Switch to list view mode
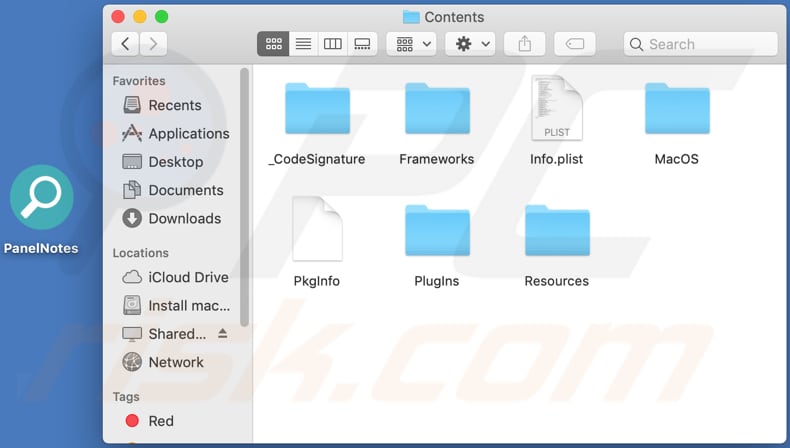Image resolution: width=790 pixels, height=448 pixels. [x=303, y=44]
